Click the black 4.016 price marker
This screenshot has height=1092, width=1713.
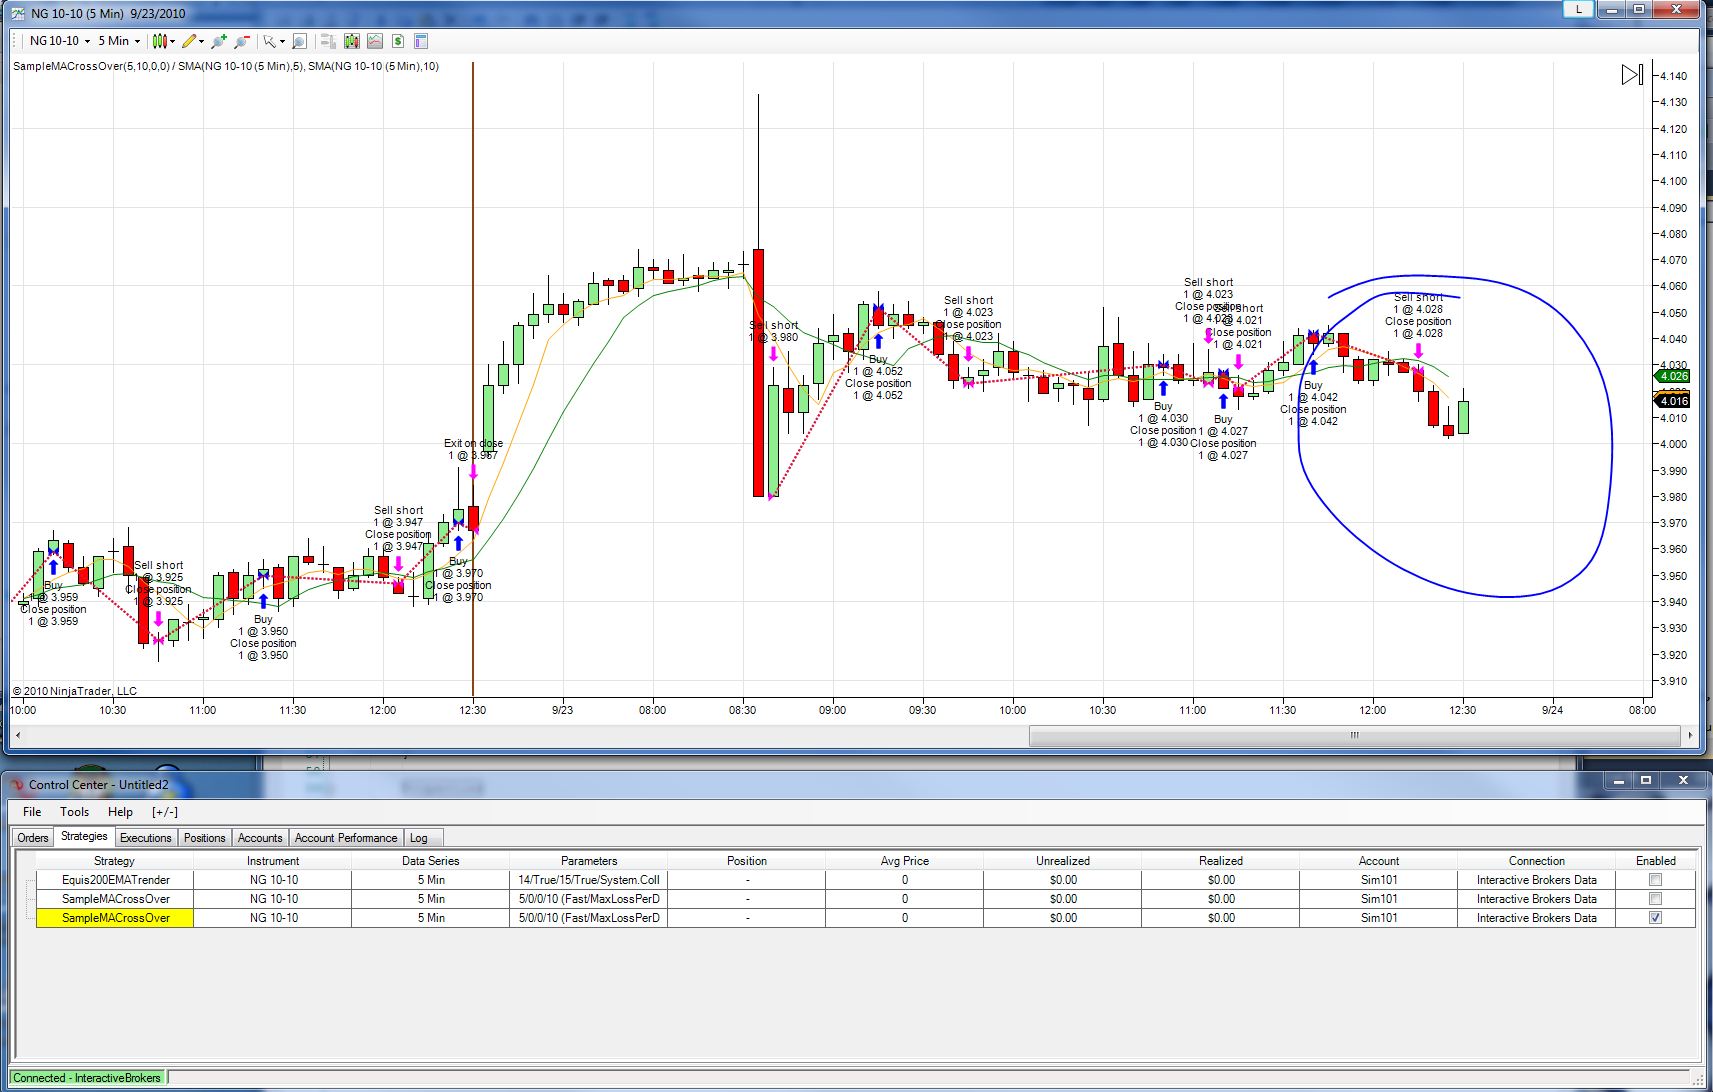click(x=1673, y=401)
